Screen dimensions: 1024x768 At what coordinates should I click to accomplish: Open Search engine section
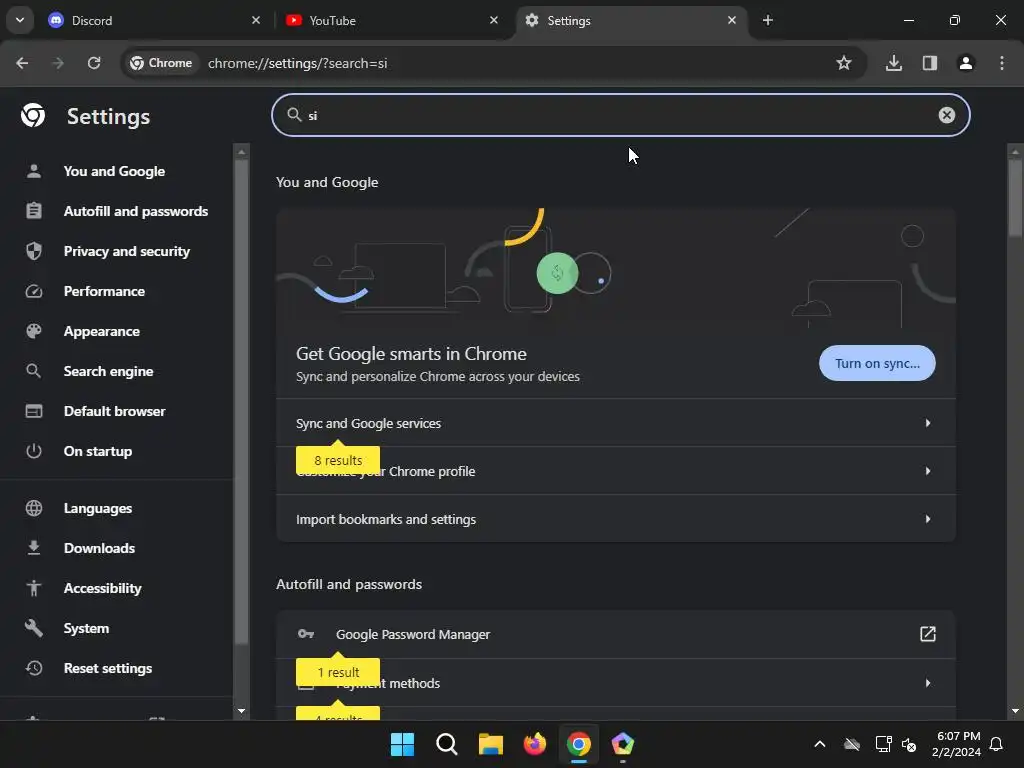(x=108, y=371)
